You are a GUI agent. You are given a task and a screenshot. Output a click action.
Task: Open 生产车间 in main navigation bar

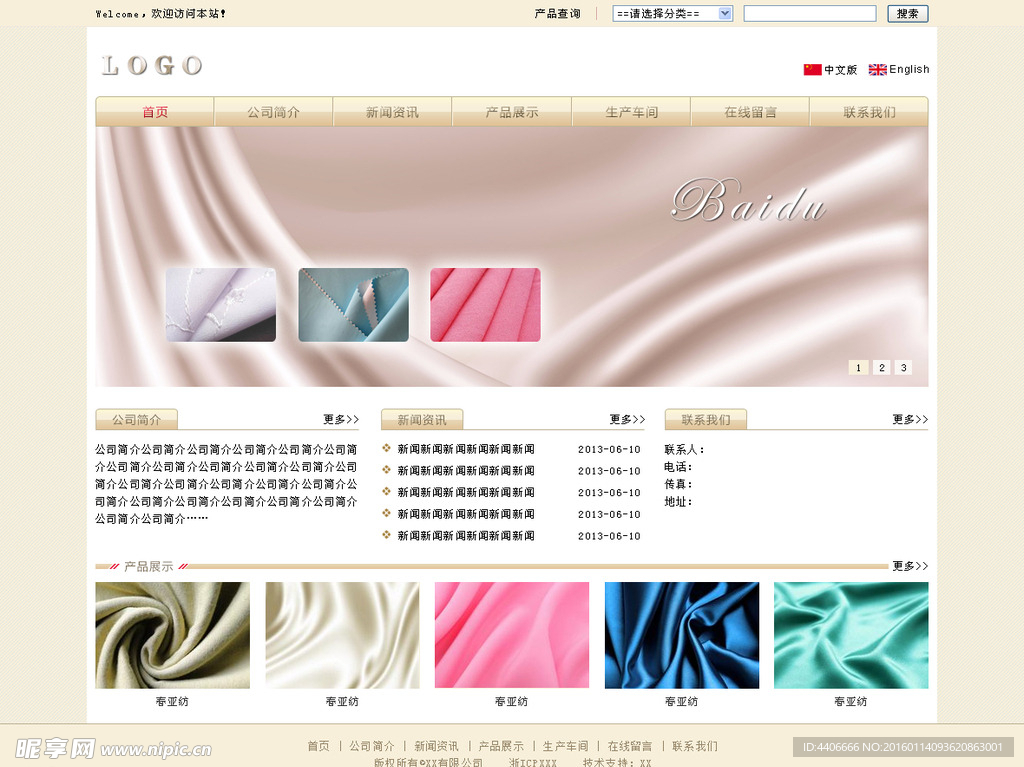(x=632, y=112)
